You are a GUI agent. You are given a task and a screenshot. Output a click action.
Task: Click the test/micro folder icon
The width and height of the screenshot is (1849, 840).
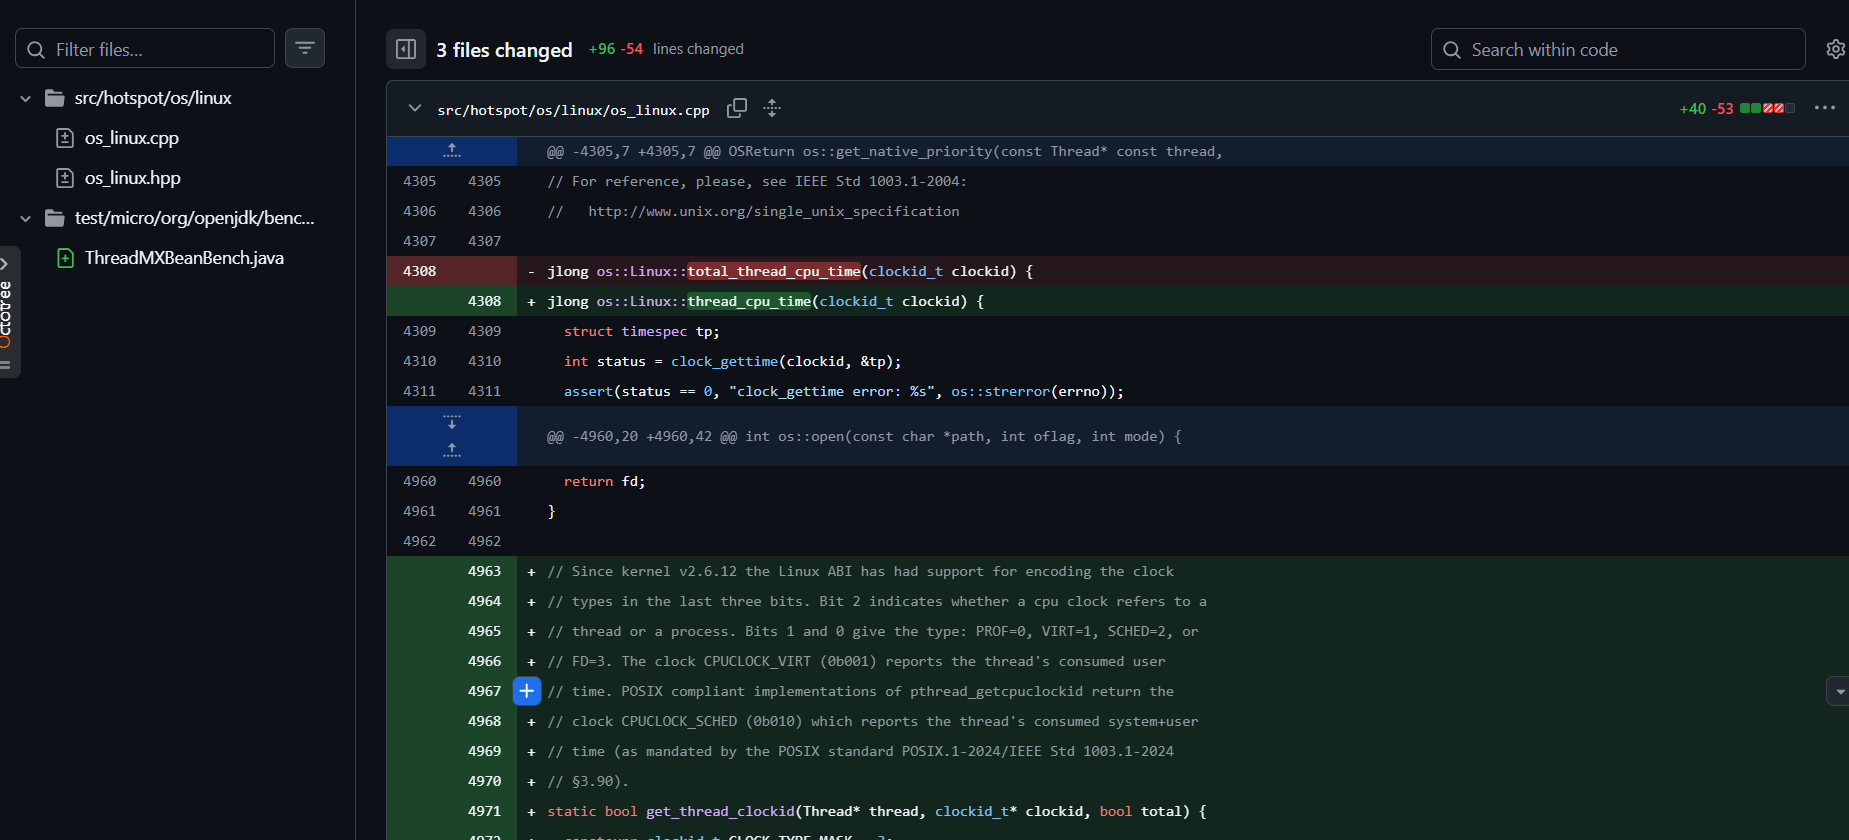pos(55,218)
